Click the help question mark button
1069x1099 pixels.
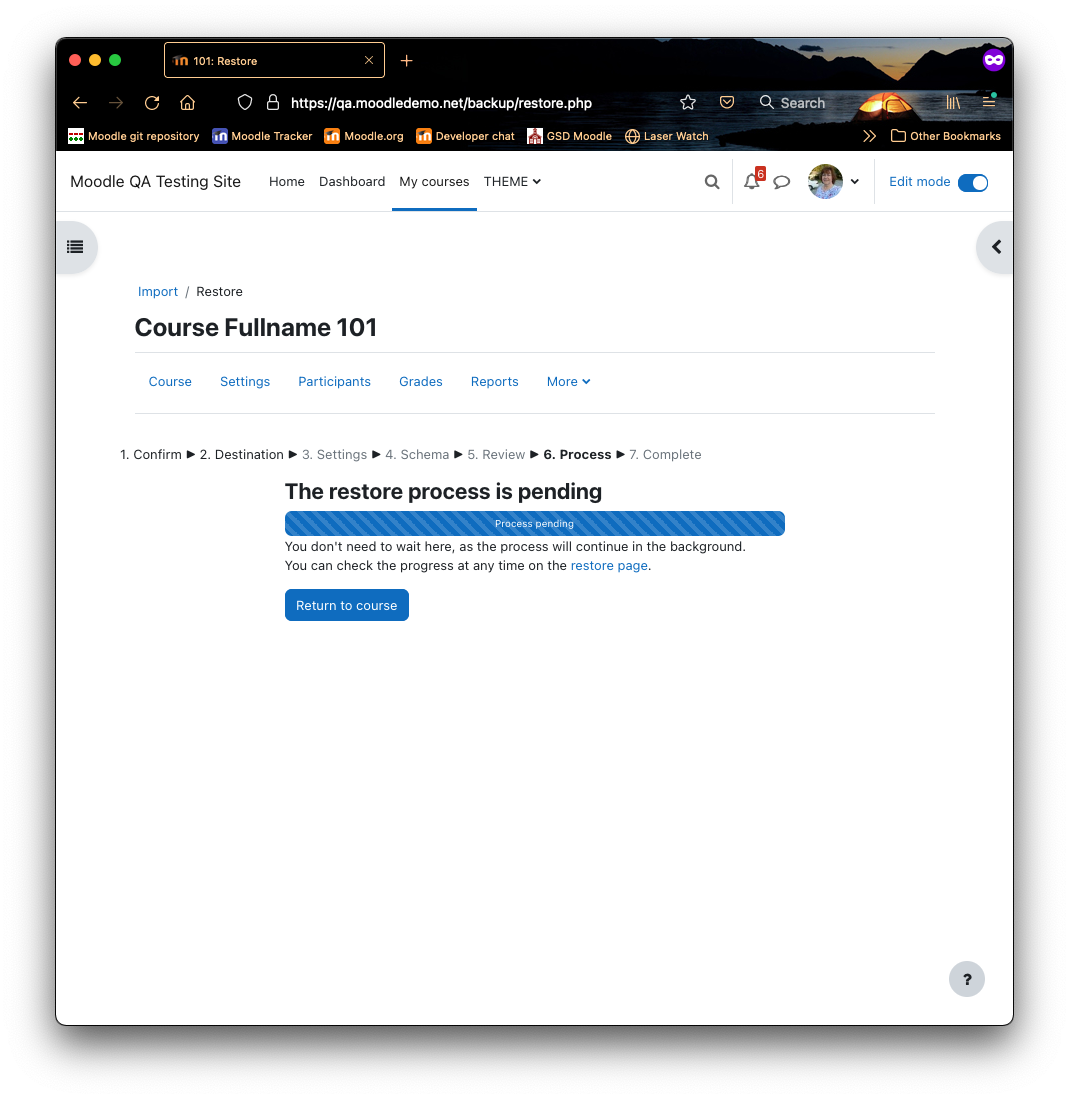(967, 978)
